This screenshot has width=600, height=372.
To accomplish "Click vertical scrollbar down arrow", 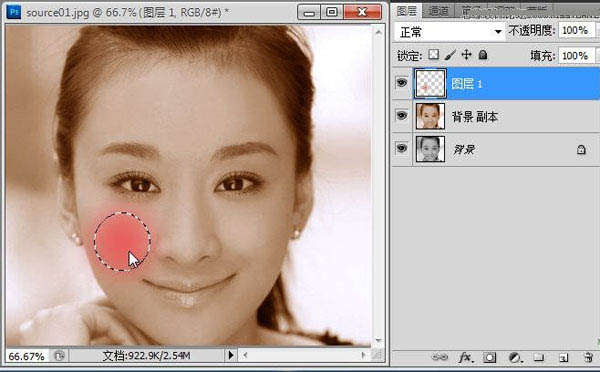I will pos(378,341).
